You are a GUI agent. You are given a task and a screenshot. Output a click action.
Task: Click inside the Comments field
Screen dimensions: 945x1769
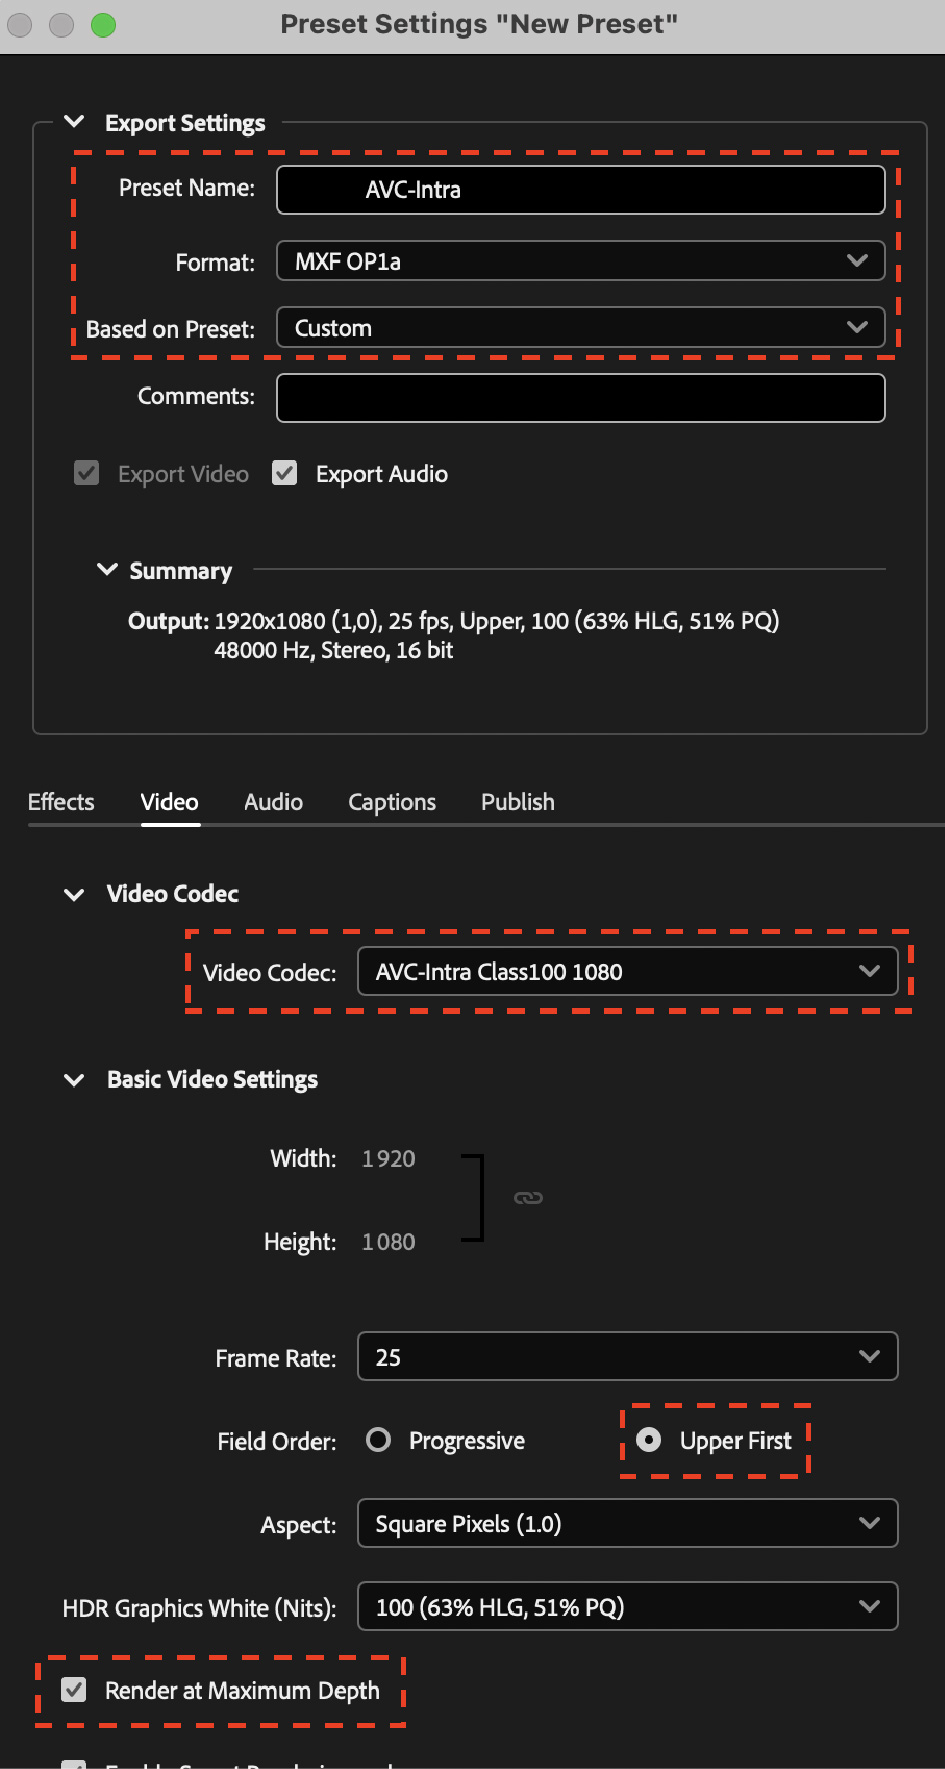pyautogui.click(x=580, y=397)
